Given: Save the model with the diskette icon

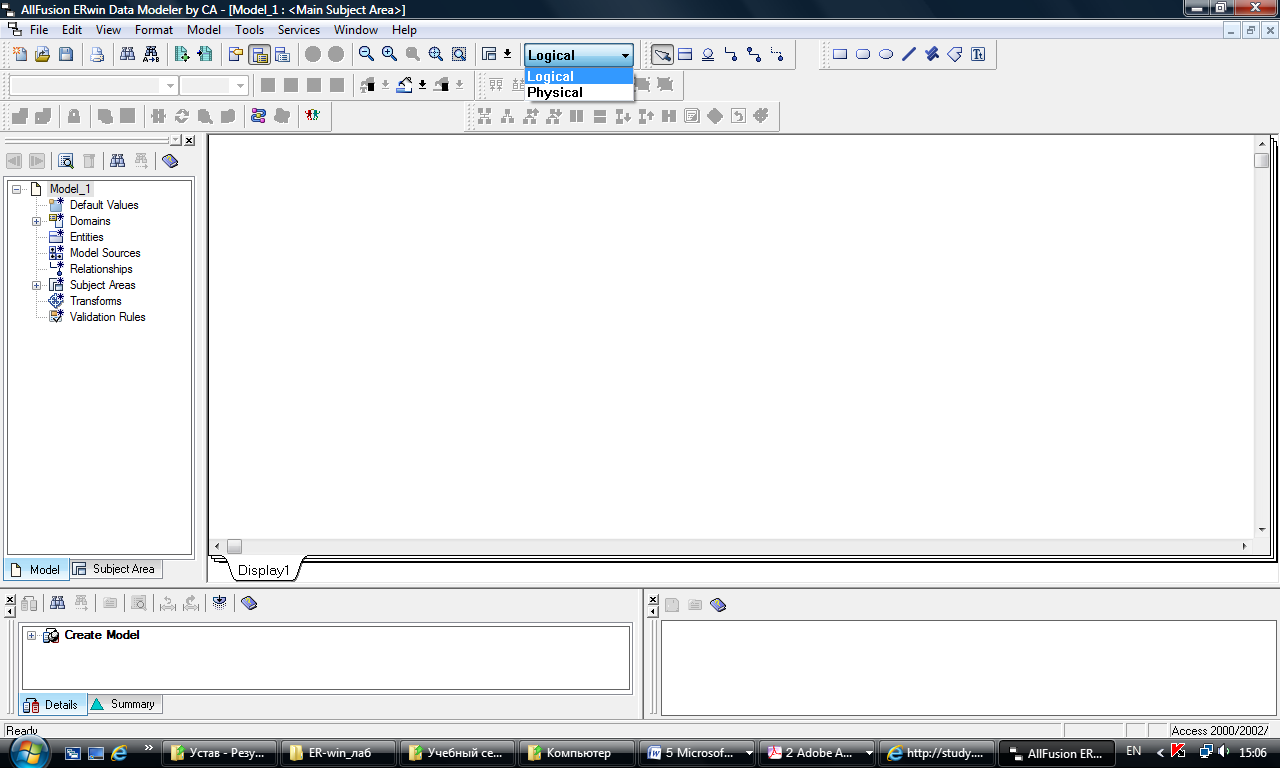Looking at the screenshot, I should tap(66, 54).
